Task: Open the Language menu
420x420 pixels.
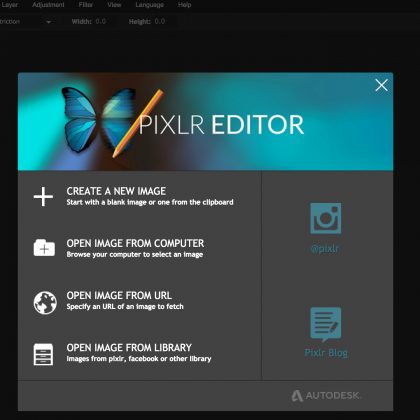Action: (x=149, y=5)
